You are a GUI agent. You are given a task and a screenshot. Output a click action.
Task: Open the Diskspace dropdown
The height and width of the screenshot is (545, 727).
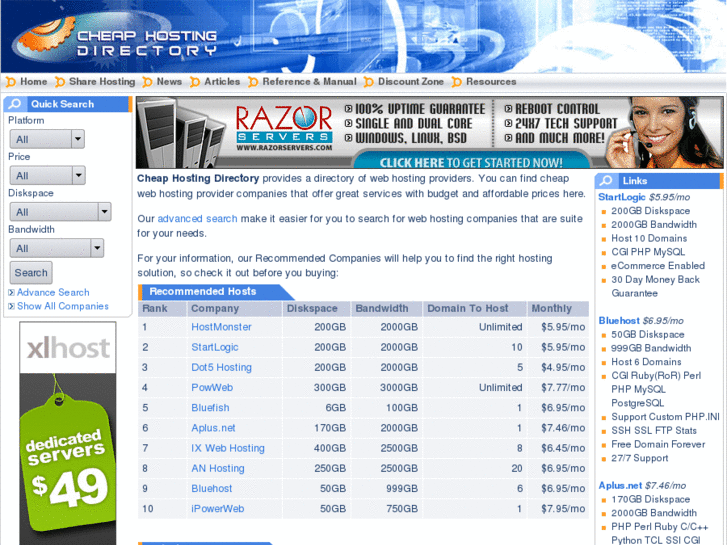pyautogui.click(x=60, y=212)
